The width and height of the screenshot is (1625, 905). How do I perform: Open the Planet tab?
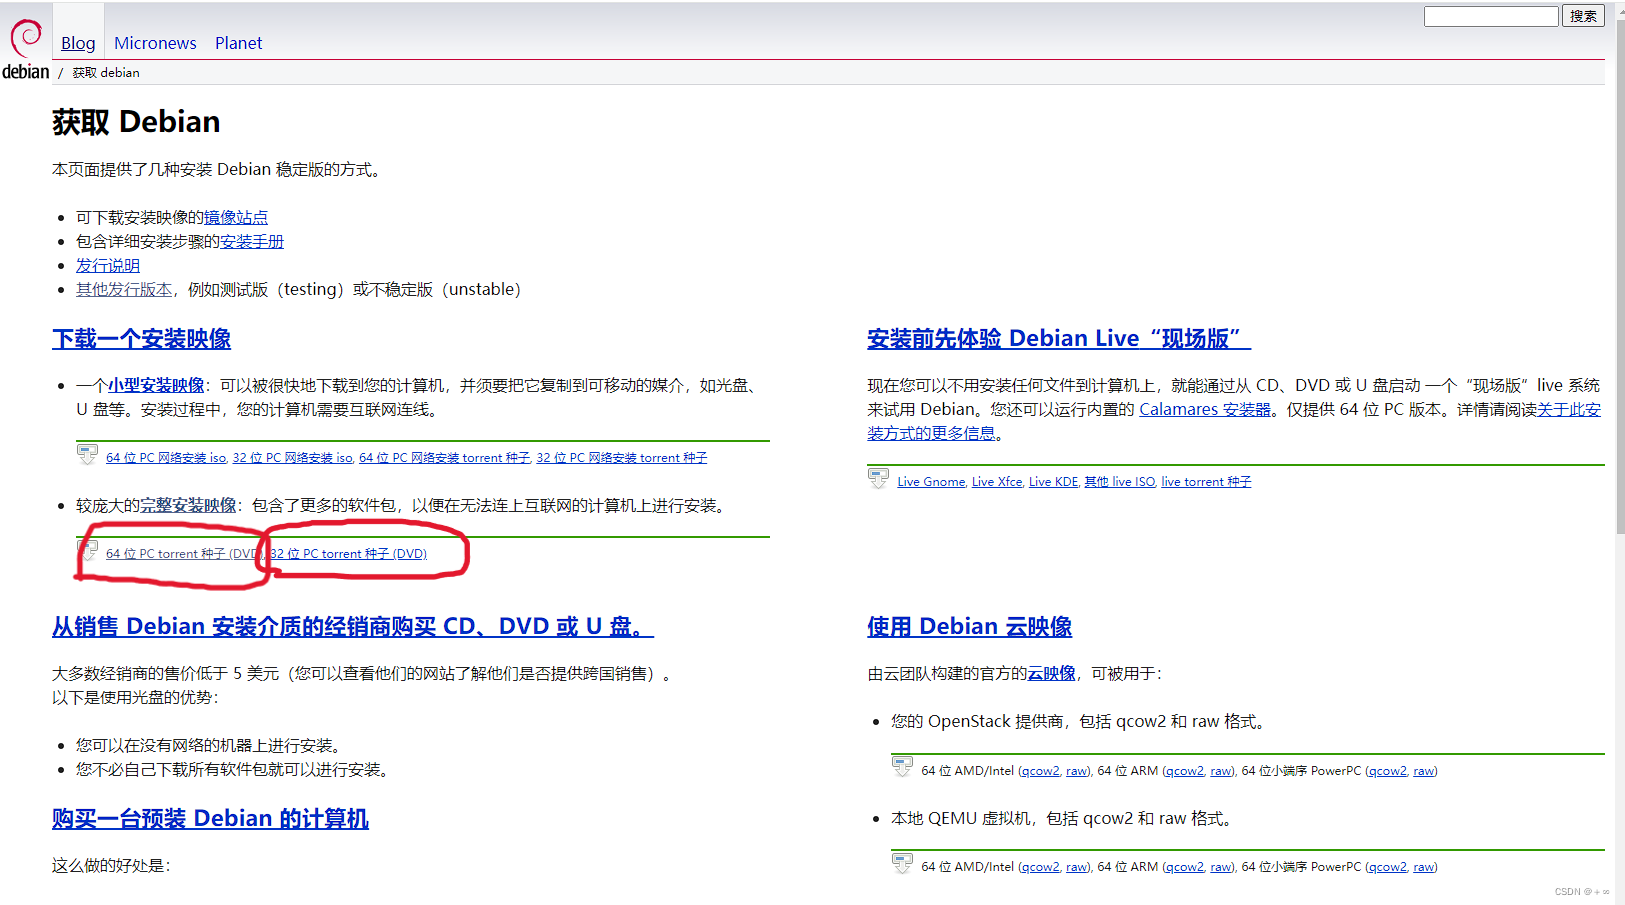tap(239, 43)
